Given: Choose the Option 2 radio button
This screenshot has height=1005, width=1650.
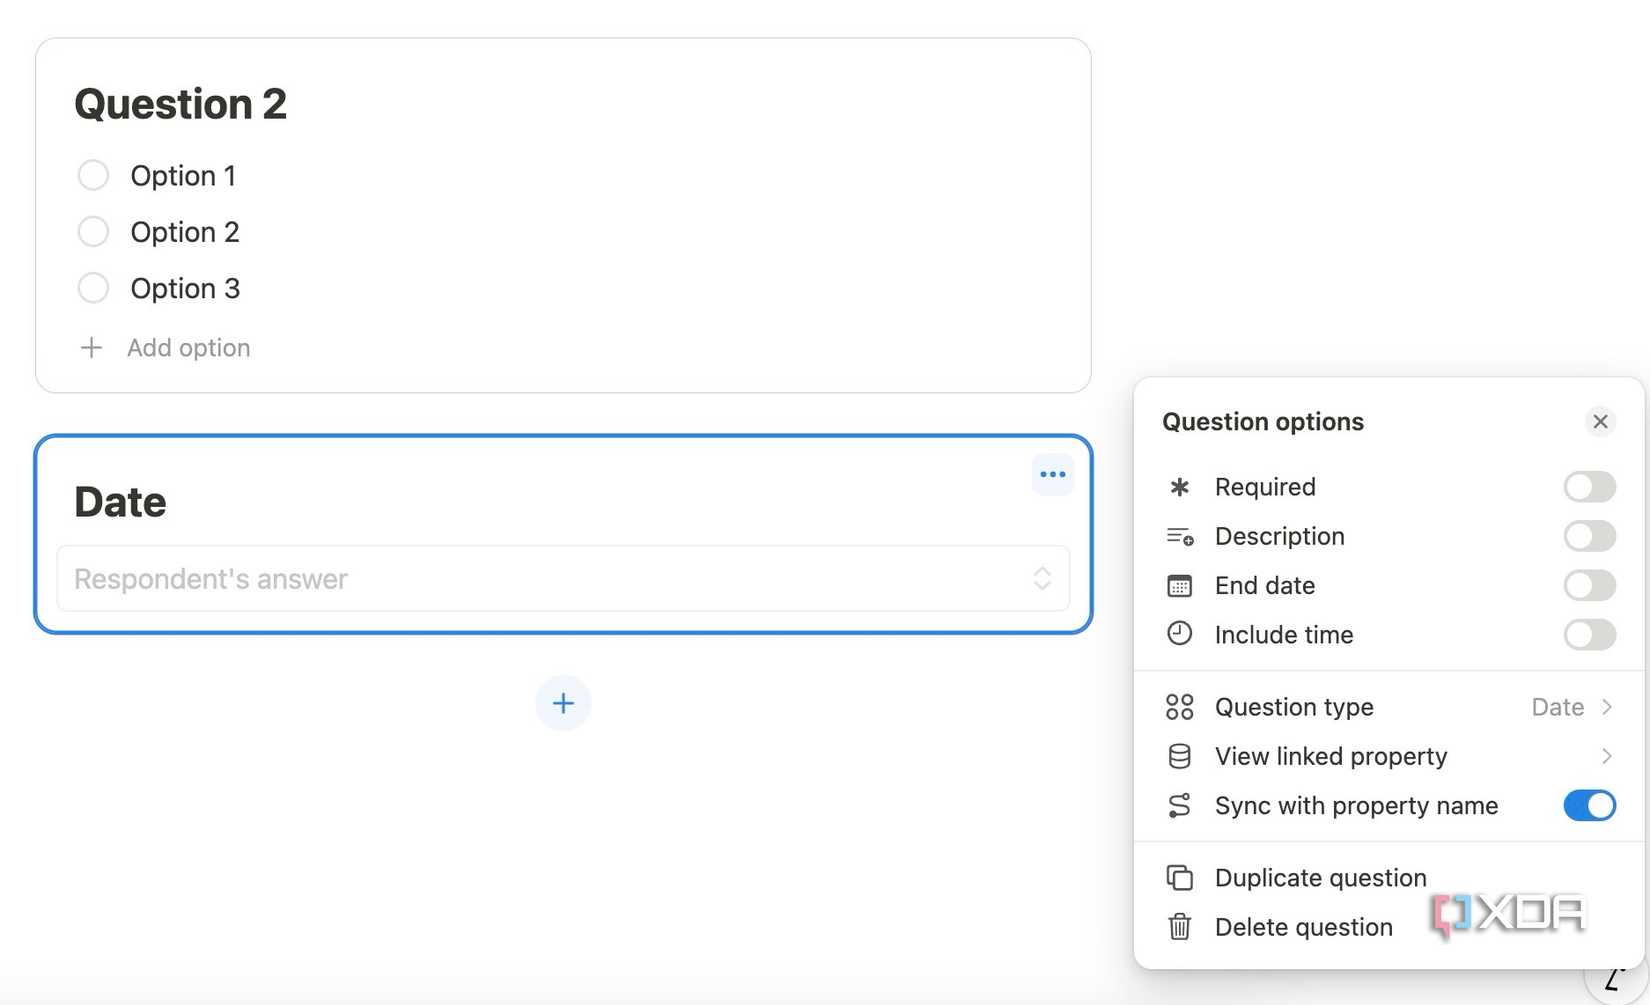Looking at the screenshot, I should [x=93, y=232].
